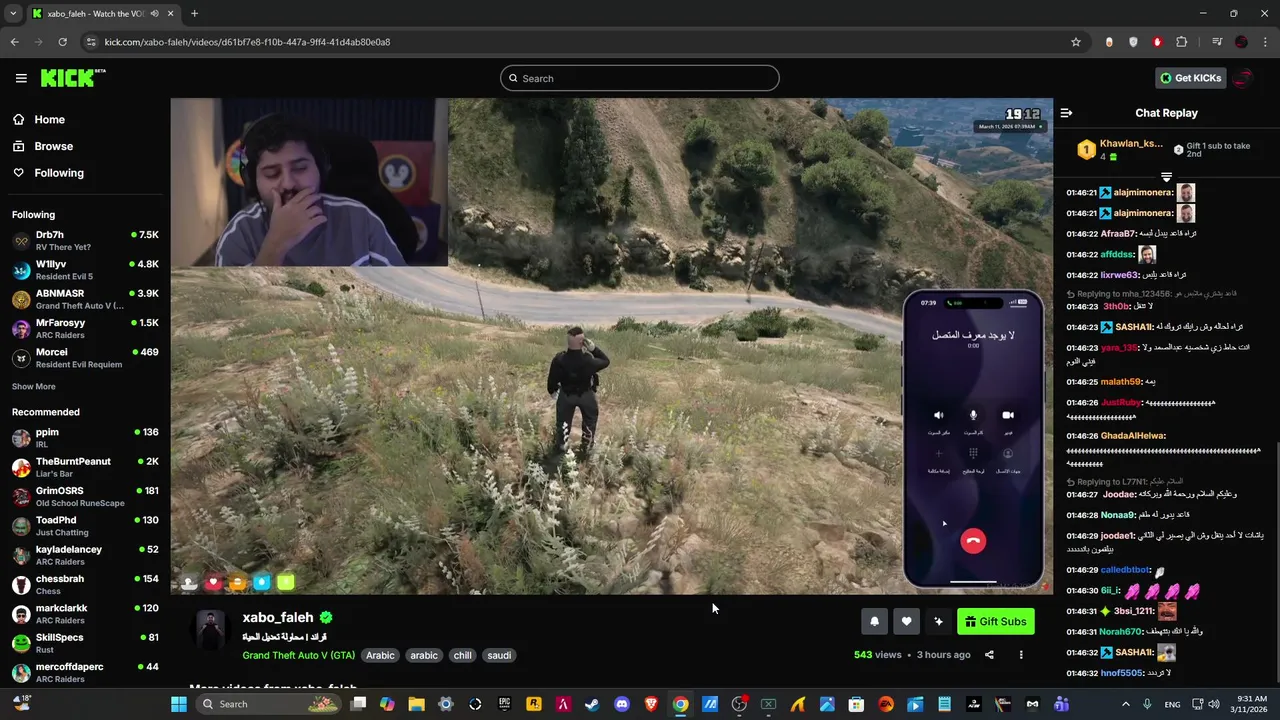1280x720 pixels.
Task: Click the heart follow icon
Action: coord(906,621)
